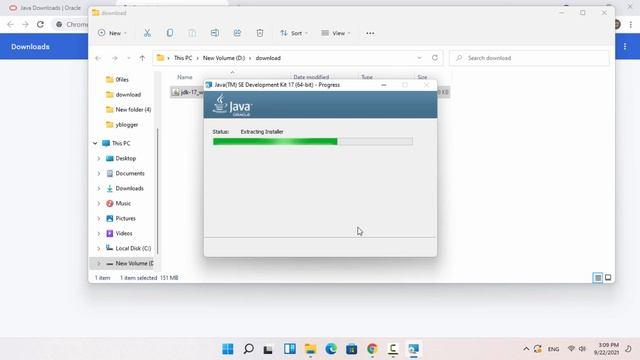
Task: Open Windows Start menu
Action: click(228, 349)
